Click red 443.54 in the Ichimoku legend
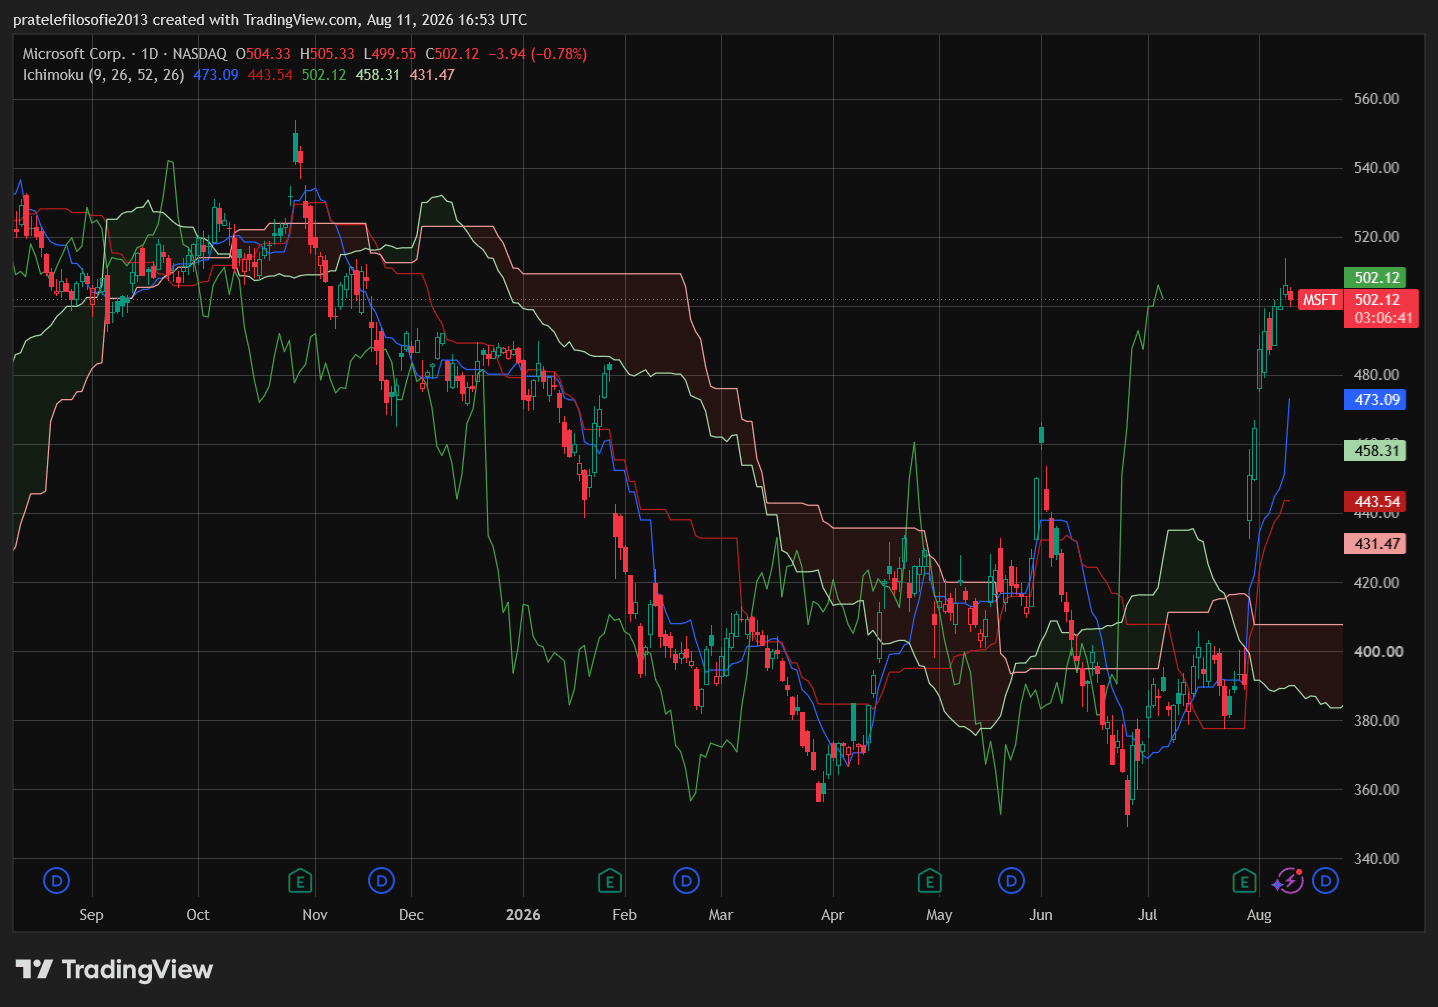Viewport: 1438px width, 1007px height. click(270, 75)
